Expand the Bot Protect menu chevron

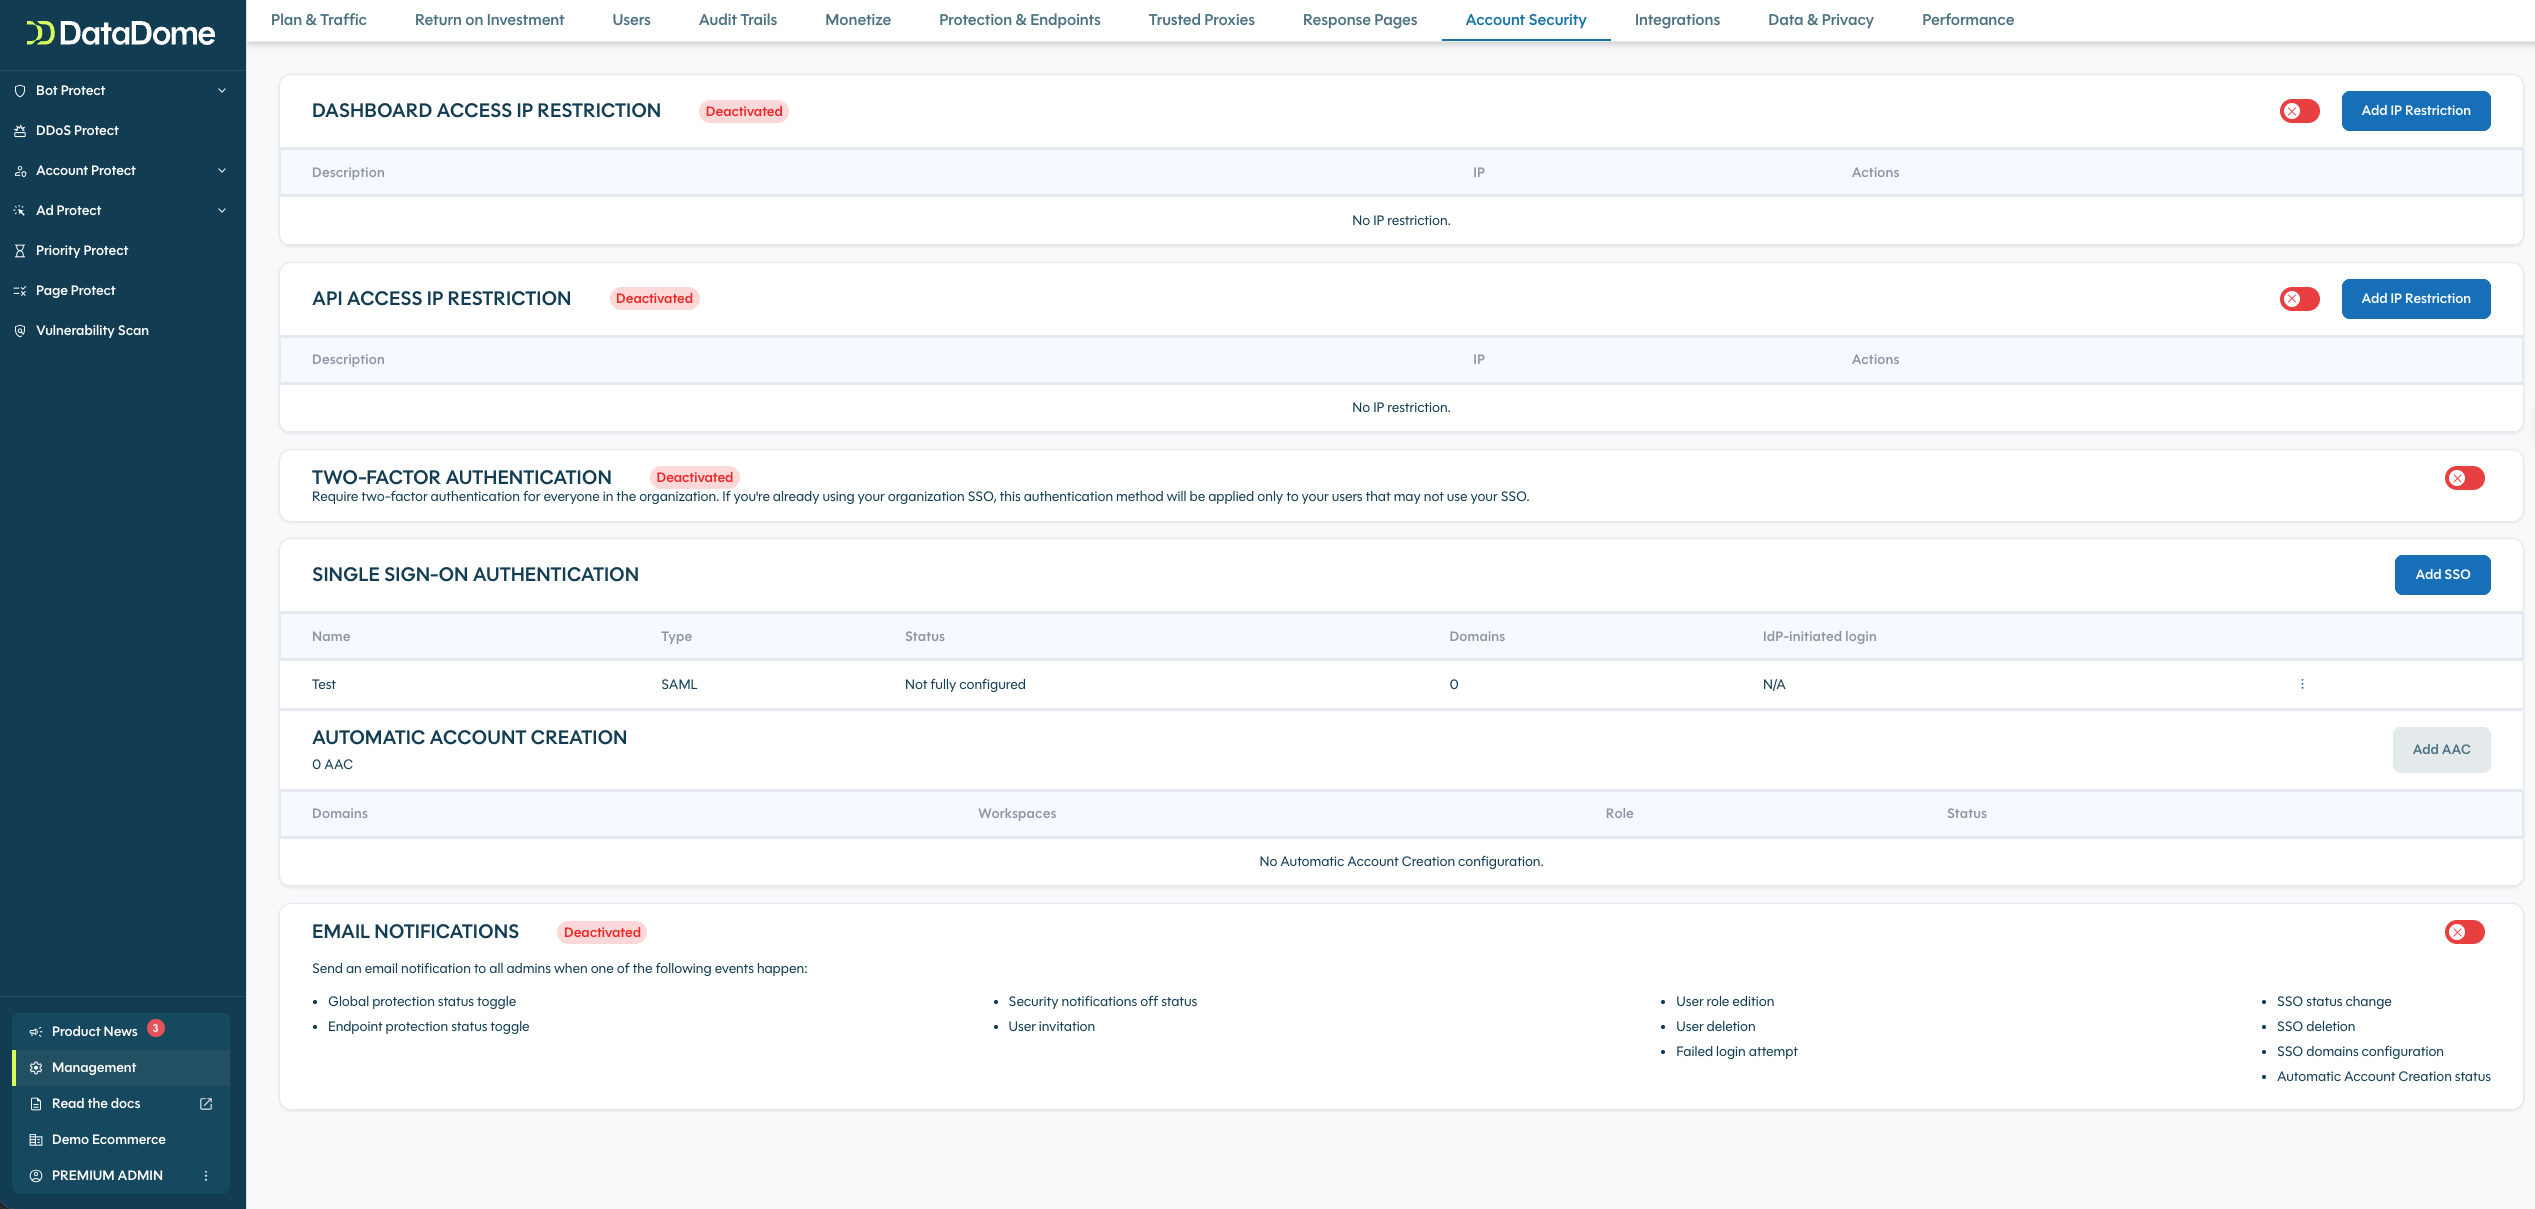pos(222,91)
